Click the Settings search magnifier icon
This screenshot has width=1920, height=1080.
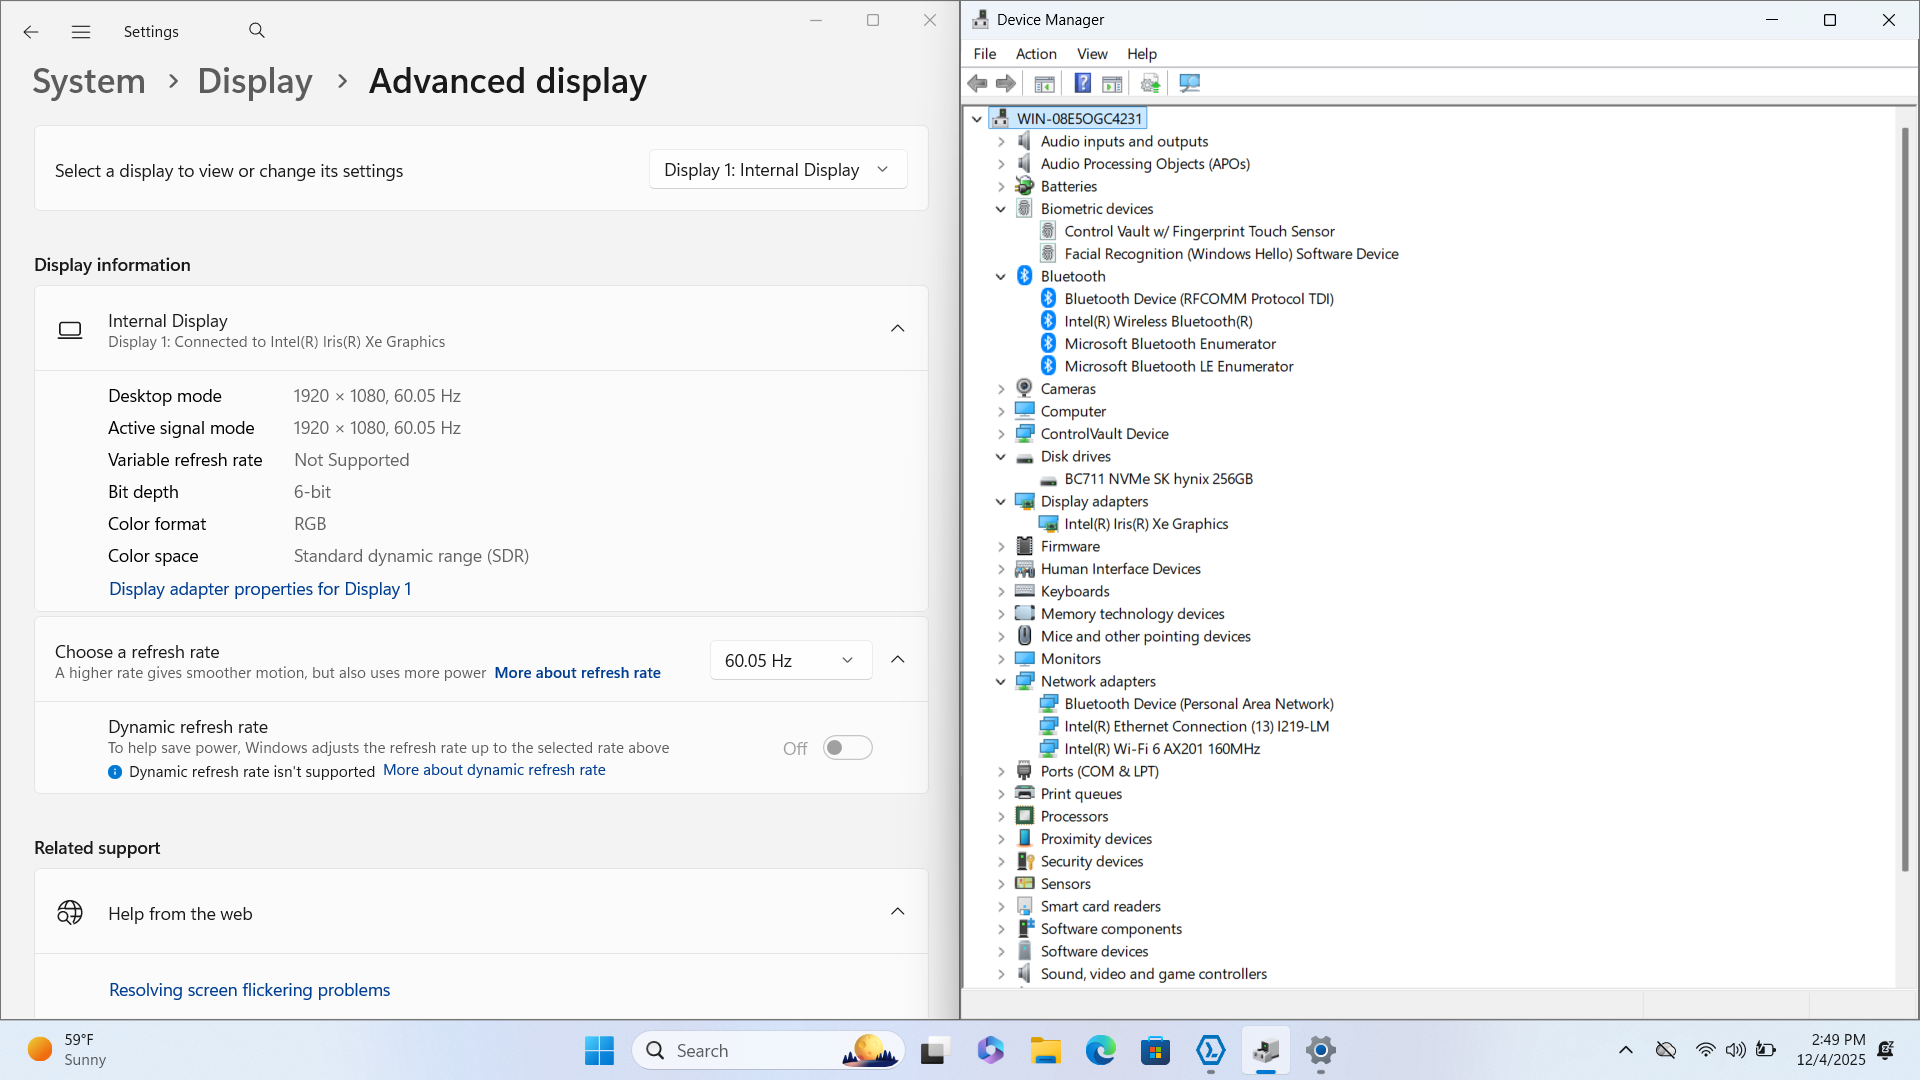(x=257, y=31)
